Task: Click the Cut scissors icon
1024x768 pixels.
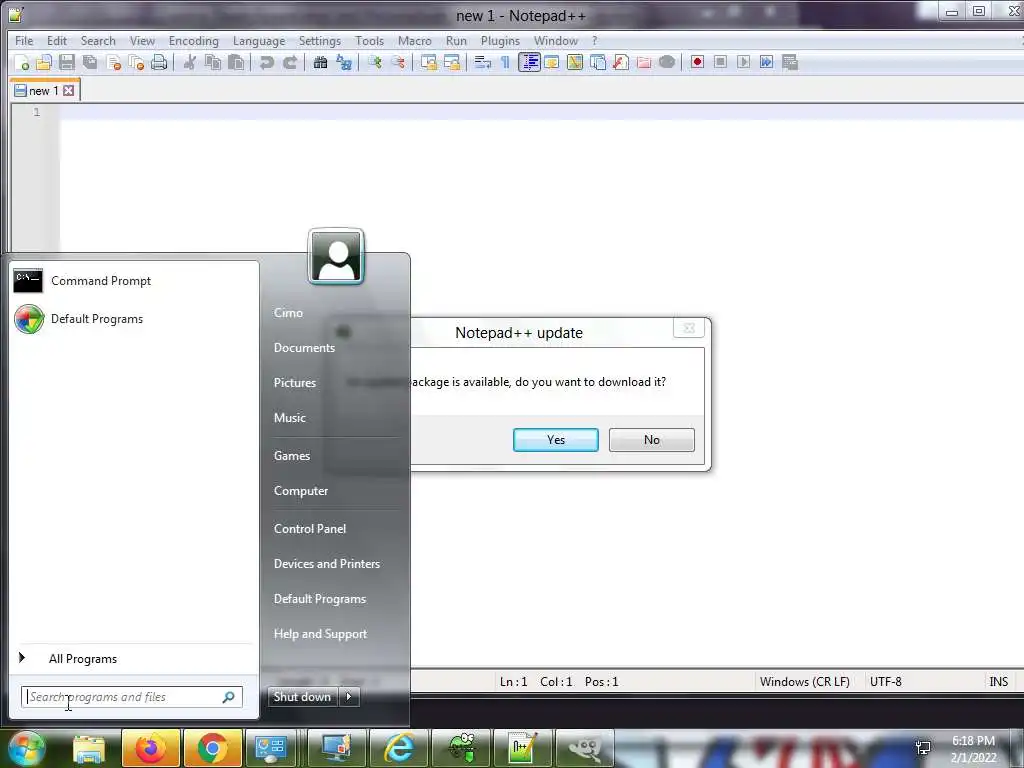Action: (190, 63)
